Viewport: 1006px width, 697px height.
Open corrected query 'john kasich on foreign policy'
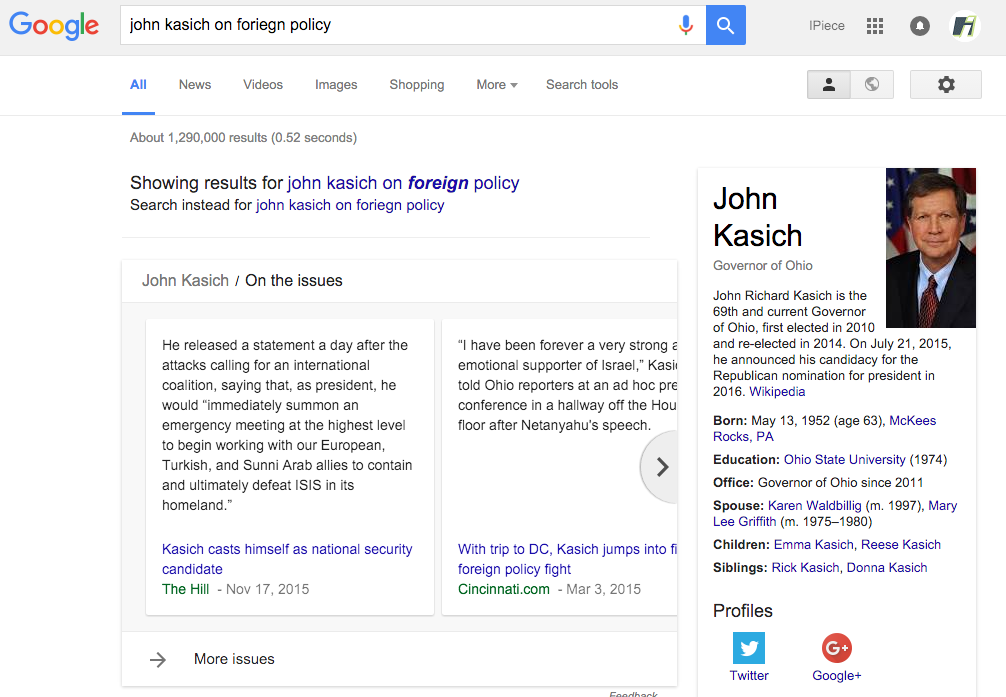tap(403, 183)
